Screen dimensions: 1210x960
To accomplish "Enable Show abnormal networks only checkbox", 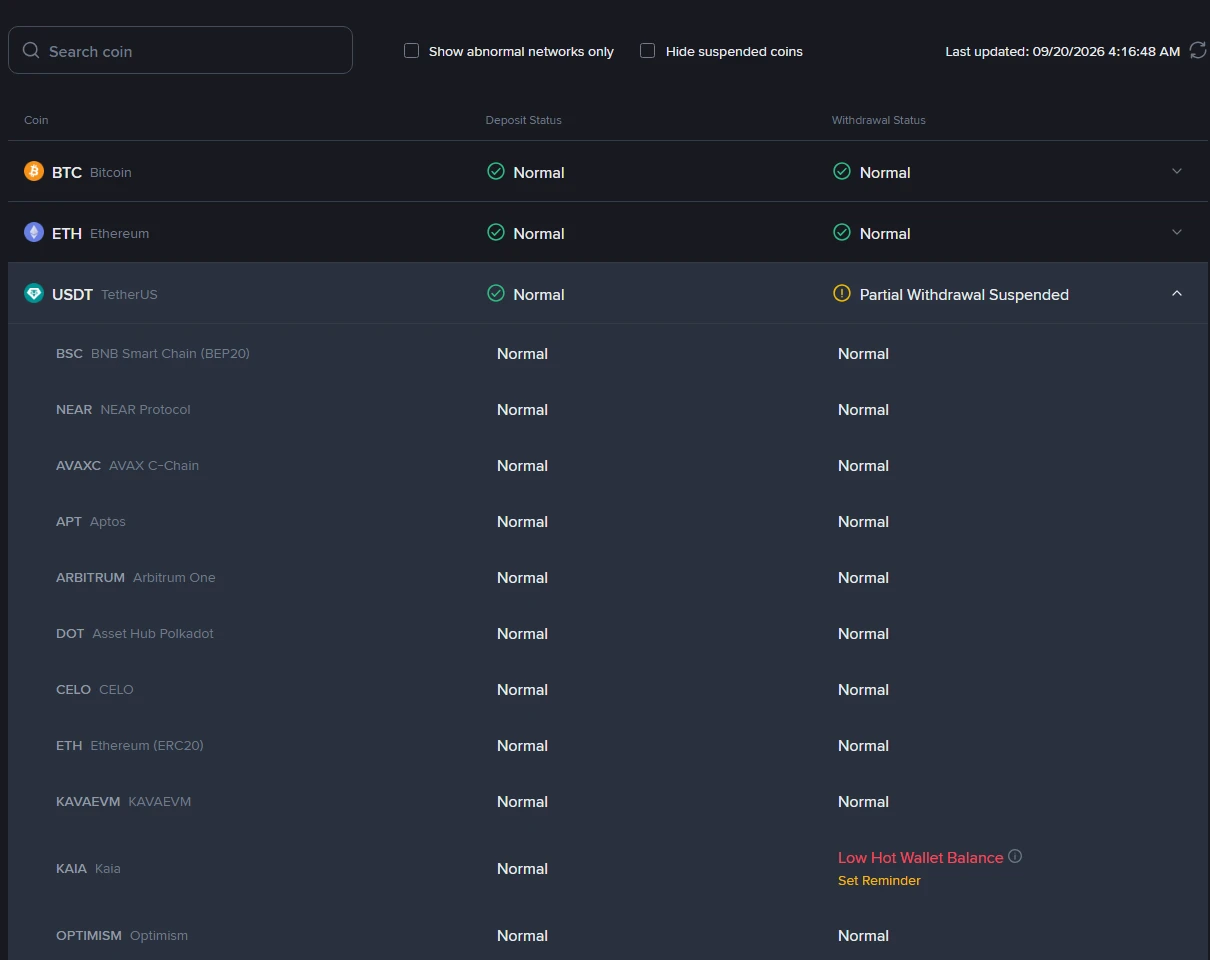I will click(x=411, y=50).
